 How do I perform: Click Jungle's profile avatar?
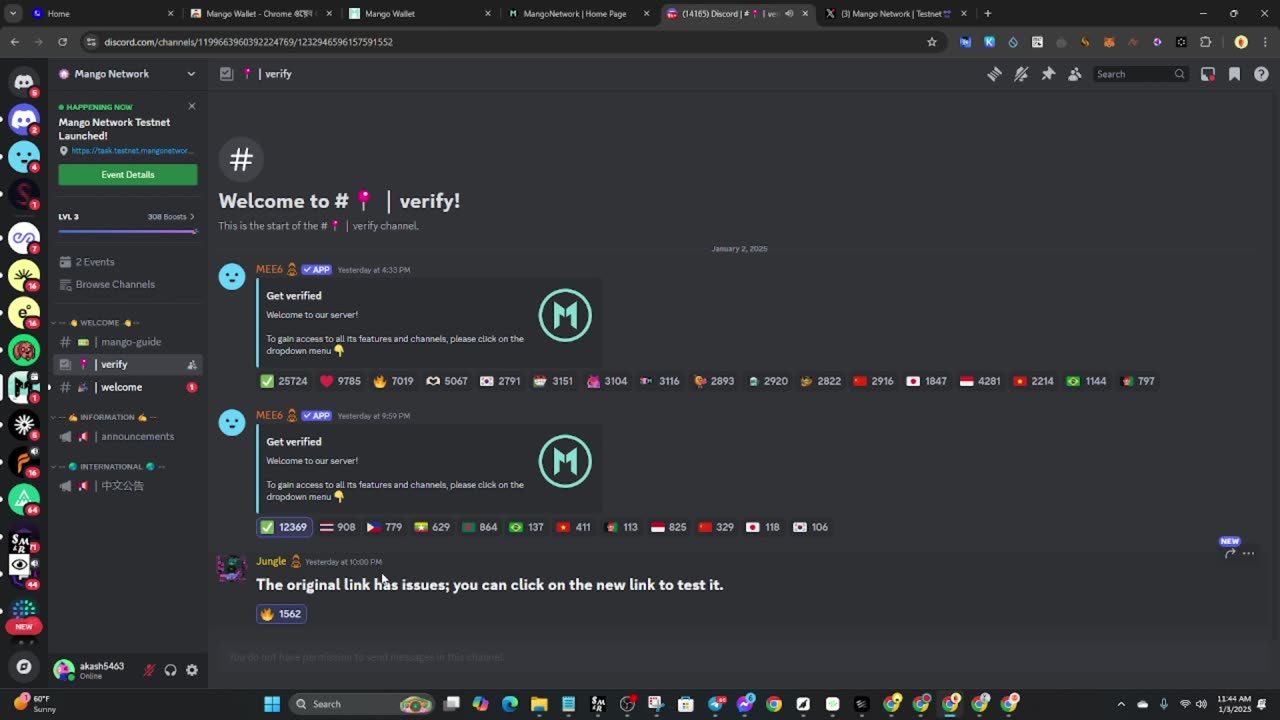[x=232, y=568]
